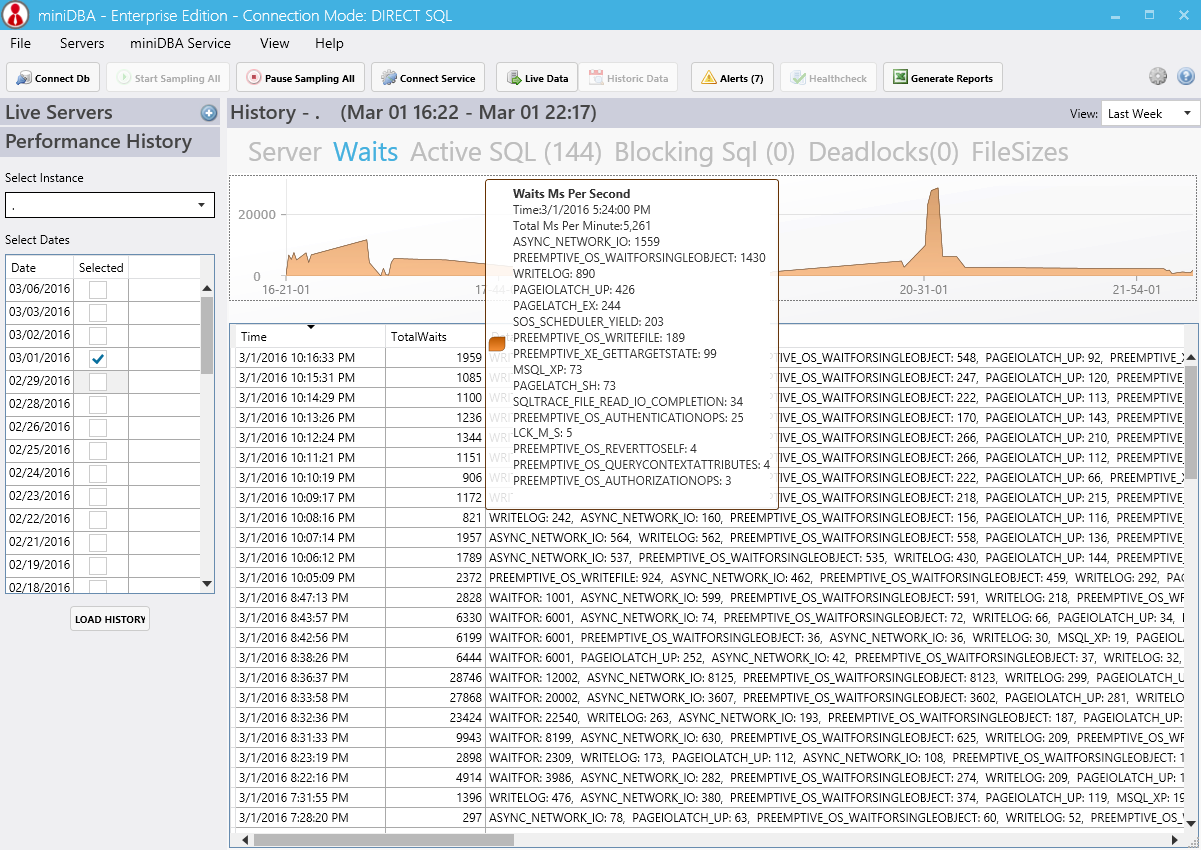The height and width of the screenshot is (850, 1201).
Task: Check the 03/02/2016 date checkbox
Action: coord(97,335)
